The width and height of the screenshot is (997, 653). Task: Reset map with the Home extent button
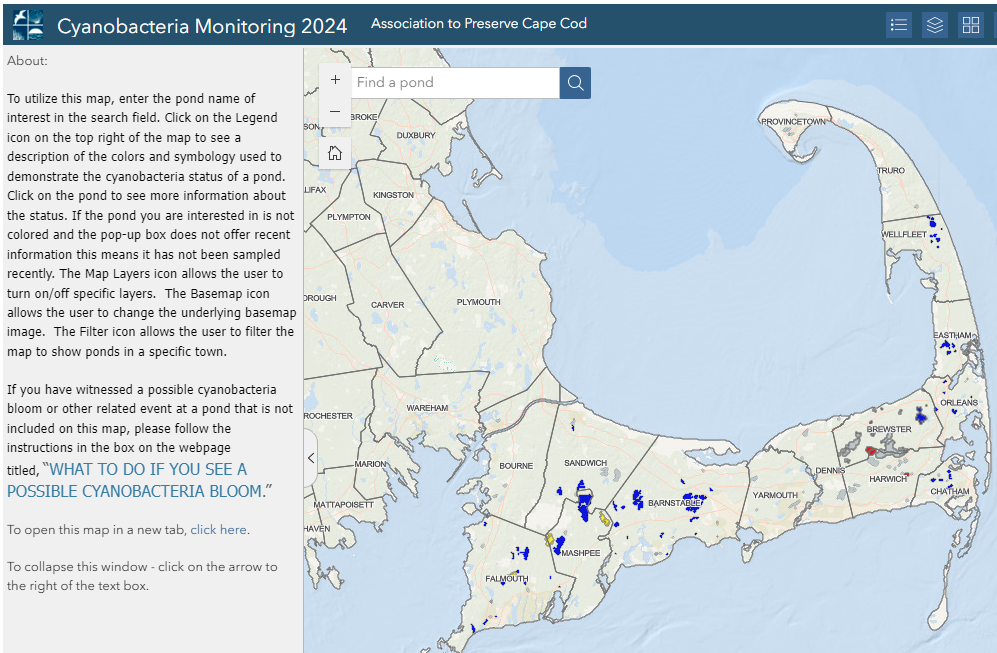tap(335, 153)
